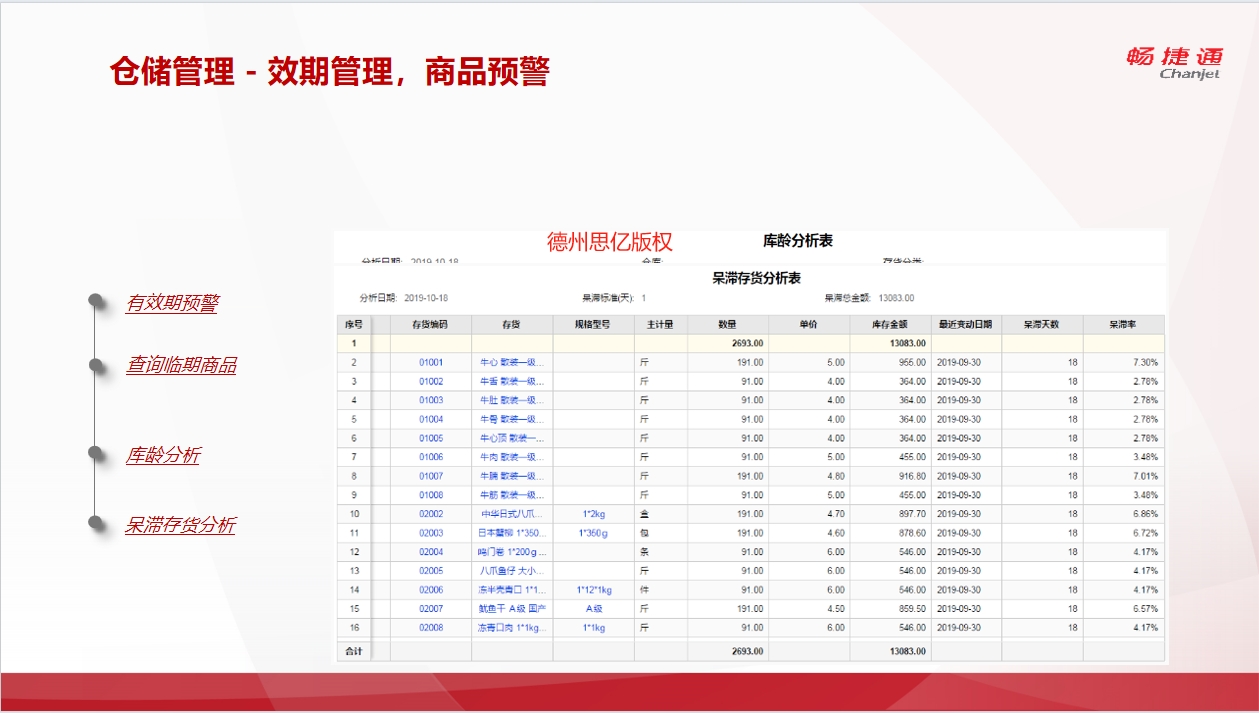This screenshot has width=1259, height=713.
Task: Click the 序号 column header
Action: tap(353, 324)
